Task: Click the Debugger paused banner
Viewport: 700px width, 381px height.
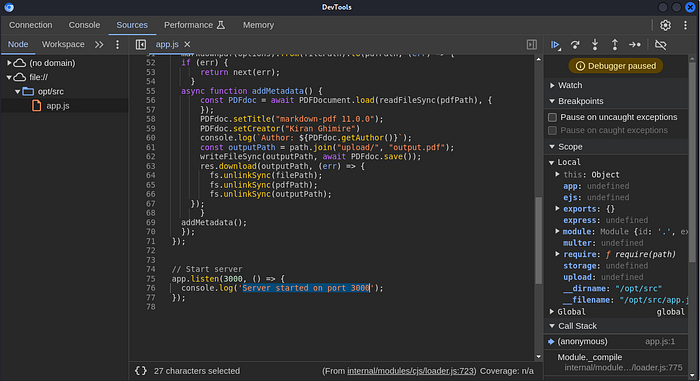Action: click(616, 66)
